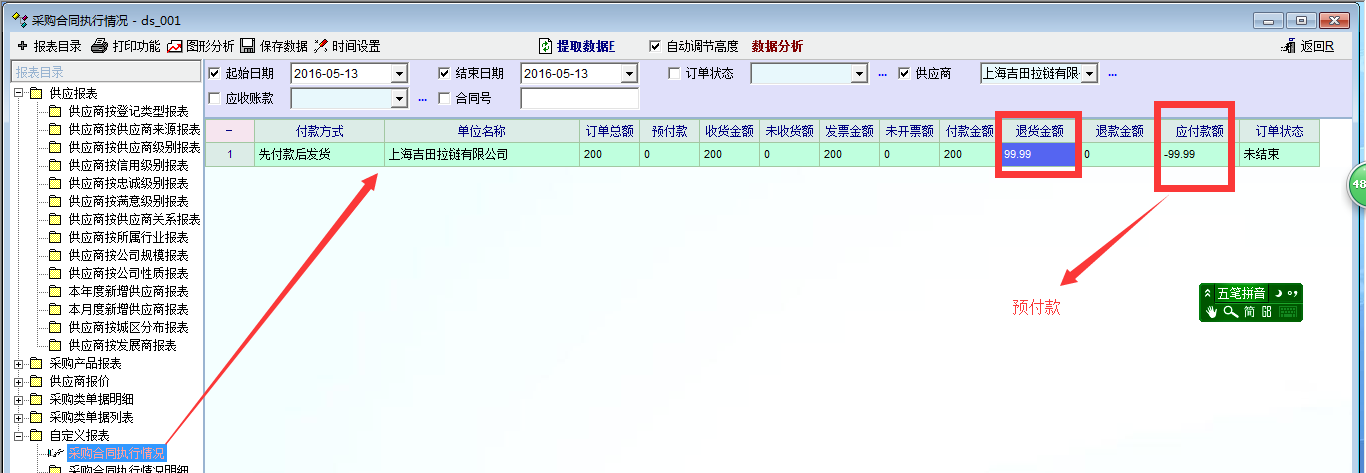
Task: Open the 供应商 combo box dropdown
Action: [x=1089, y=74]
